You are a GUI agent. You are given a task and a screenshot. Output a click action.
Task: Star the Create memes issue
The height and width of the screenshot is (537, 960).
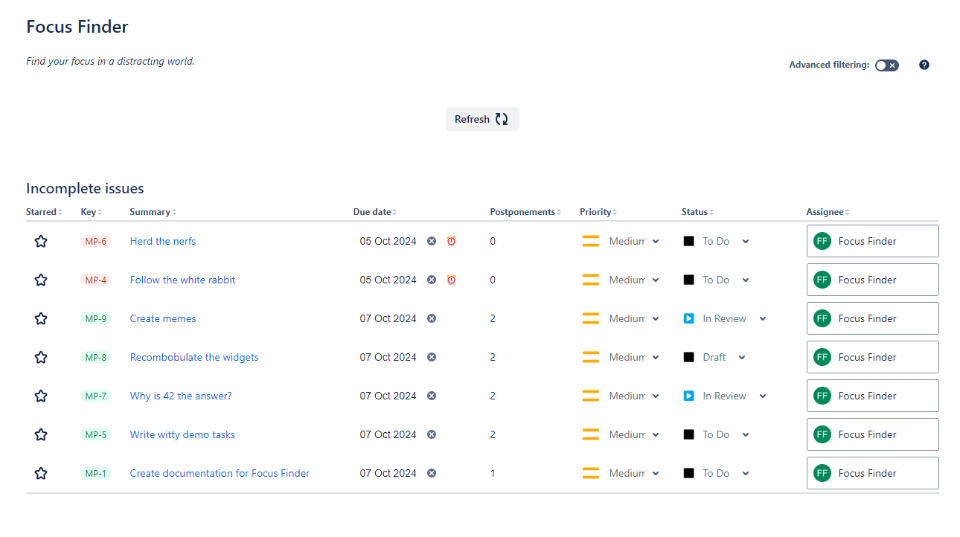41,319
